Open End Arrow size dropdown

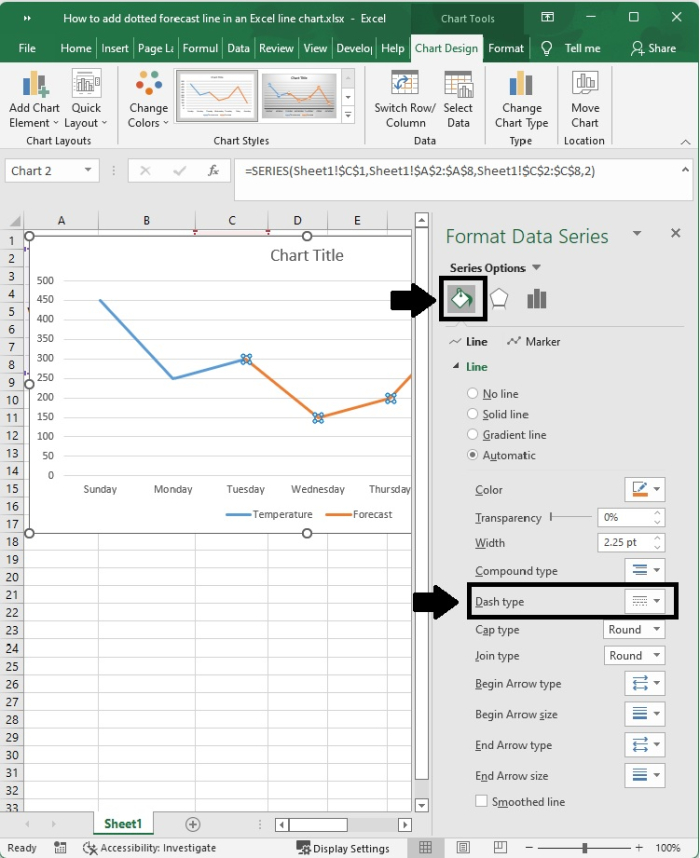(x=645, y=775)
